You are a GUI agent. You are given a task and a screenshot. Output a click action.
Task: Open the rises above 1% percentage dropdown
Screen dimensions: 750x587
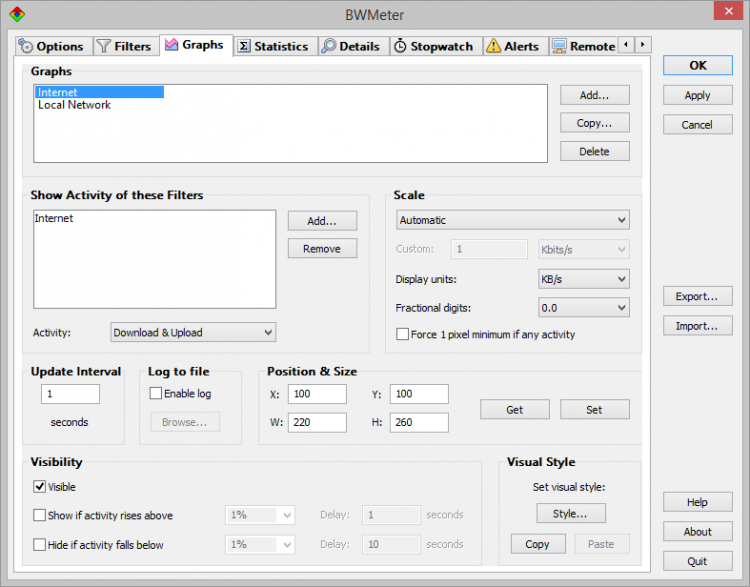click(260, 515)
